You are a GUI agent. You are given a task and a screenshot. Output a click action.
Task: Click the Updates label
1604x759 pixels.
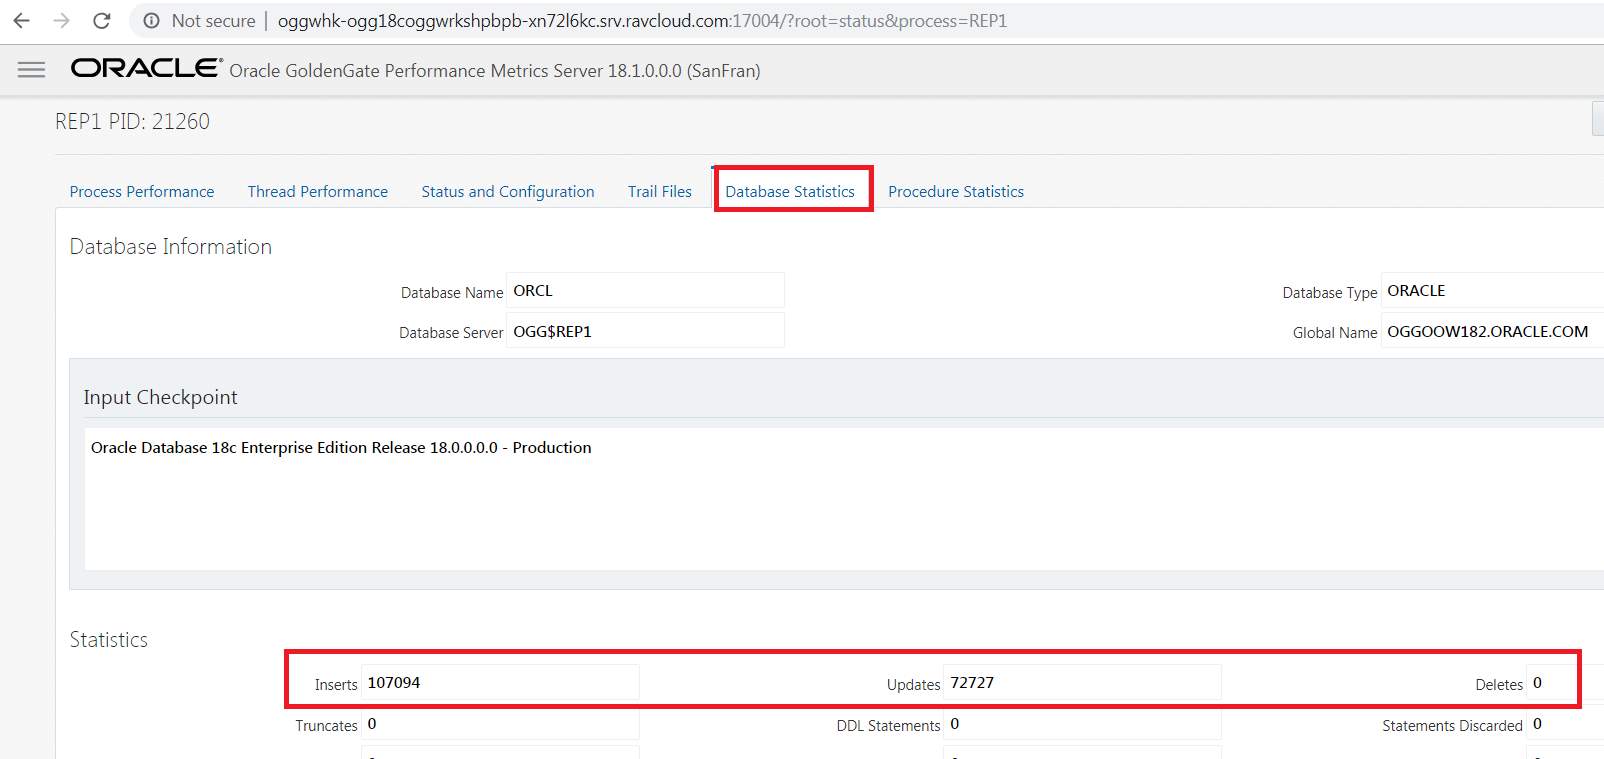coord(914,685)
